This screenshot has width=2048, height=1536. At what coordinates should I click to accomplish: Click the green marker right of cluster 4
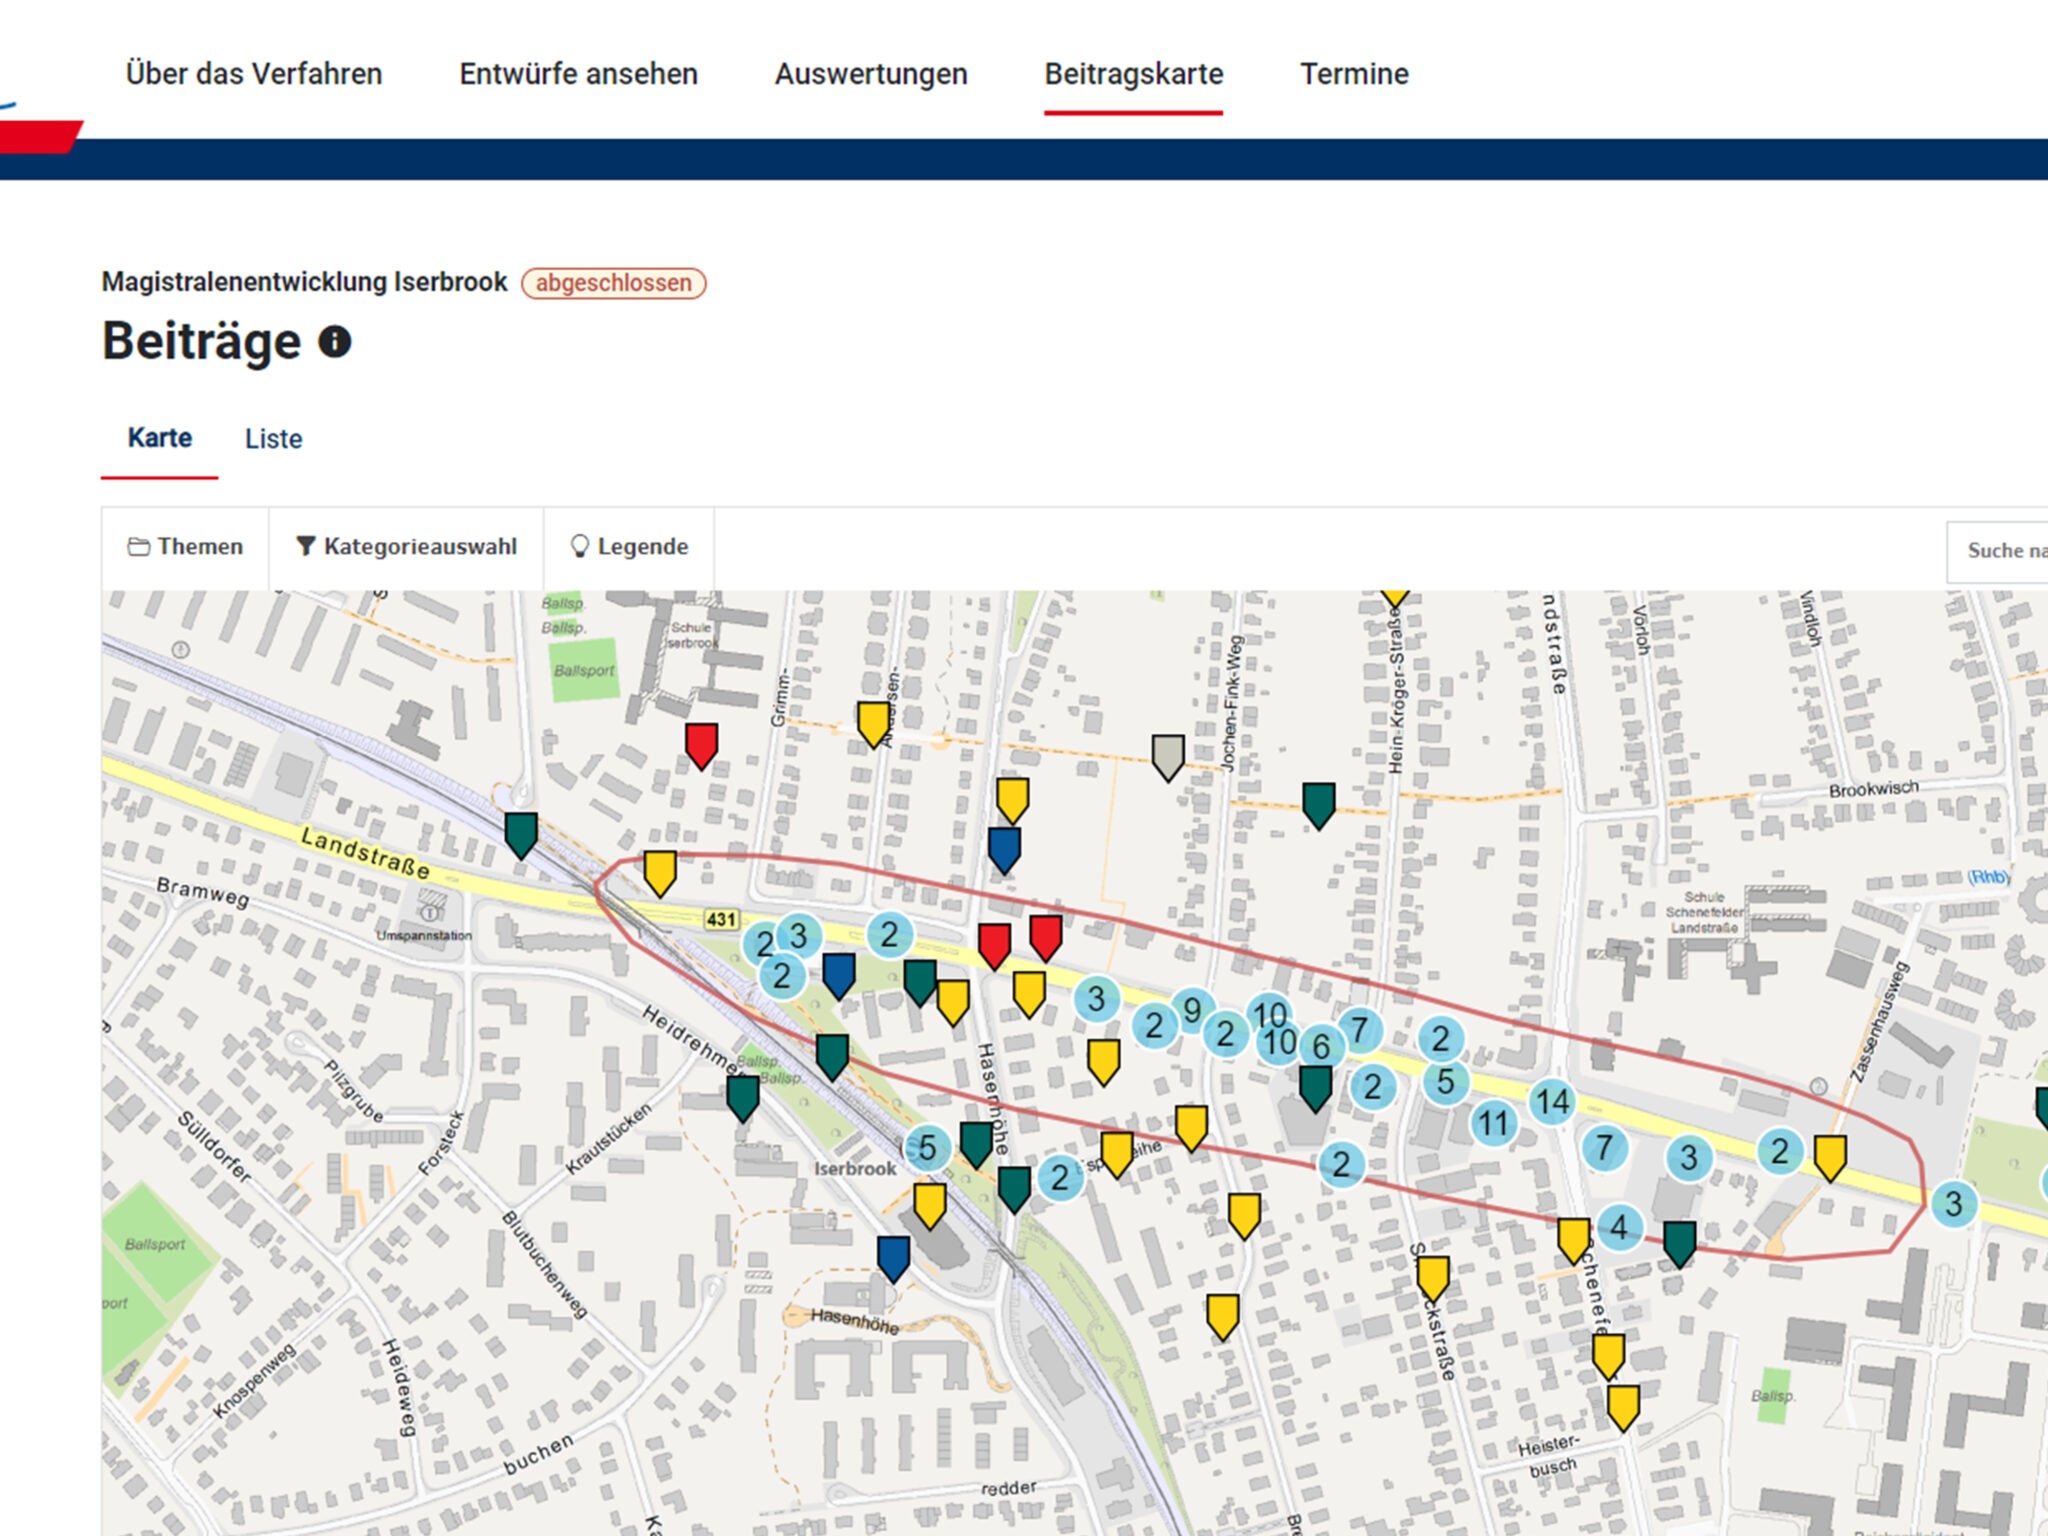point(1679,1245)
